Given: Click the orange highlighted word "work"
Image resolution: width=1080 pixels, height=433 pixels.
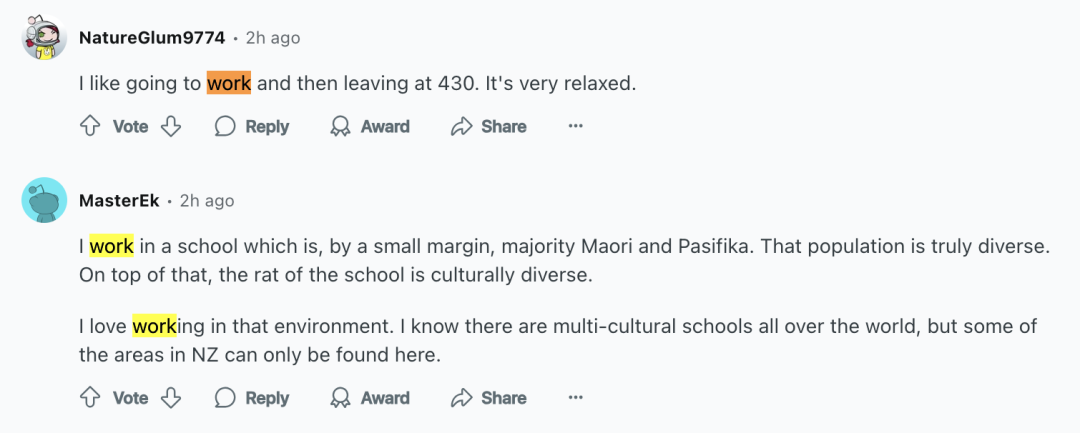Looking at the screenshot, I should [x=229, y=84].
